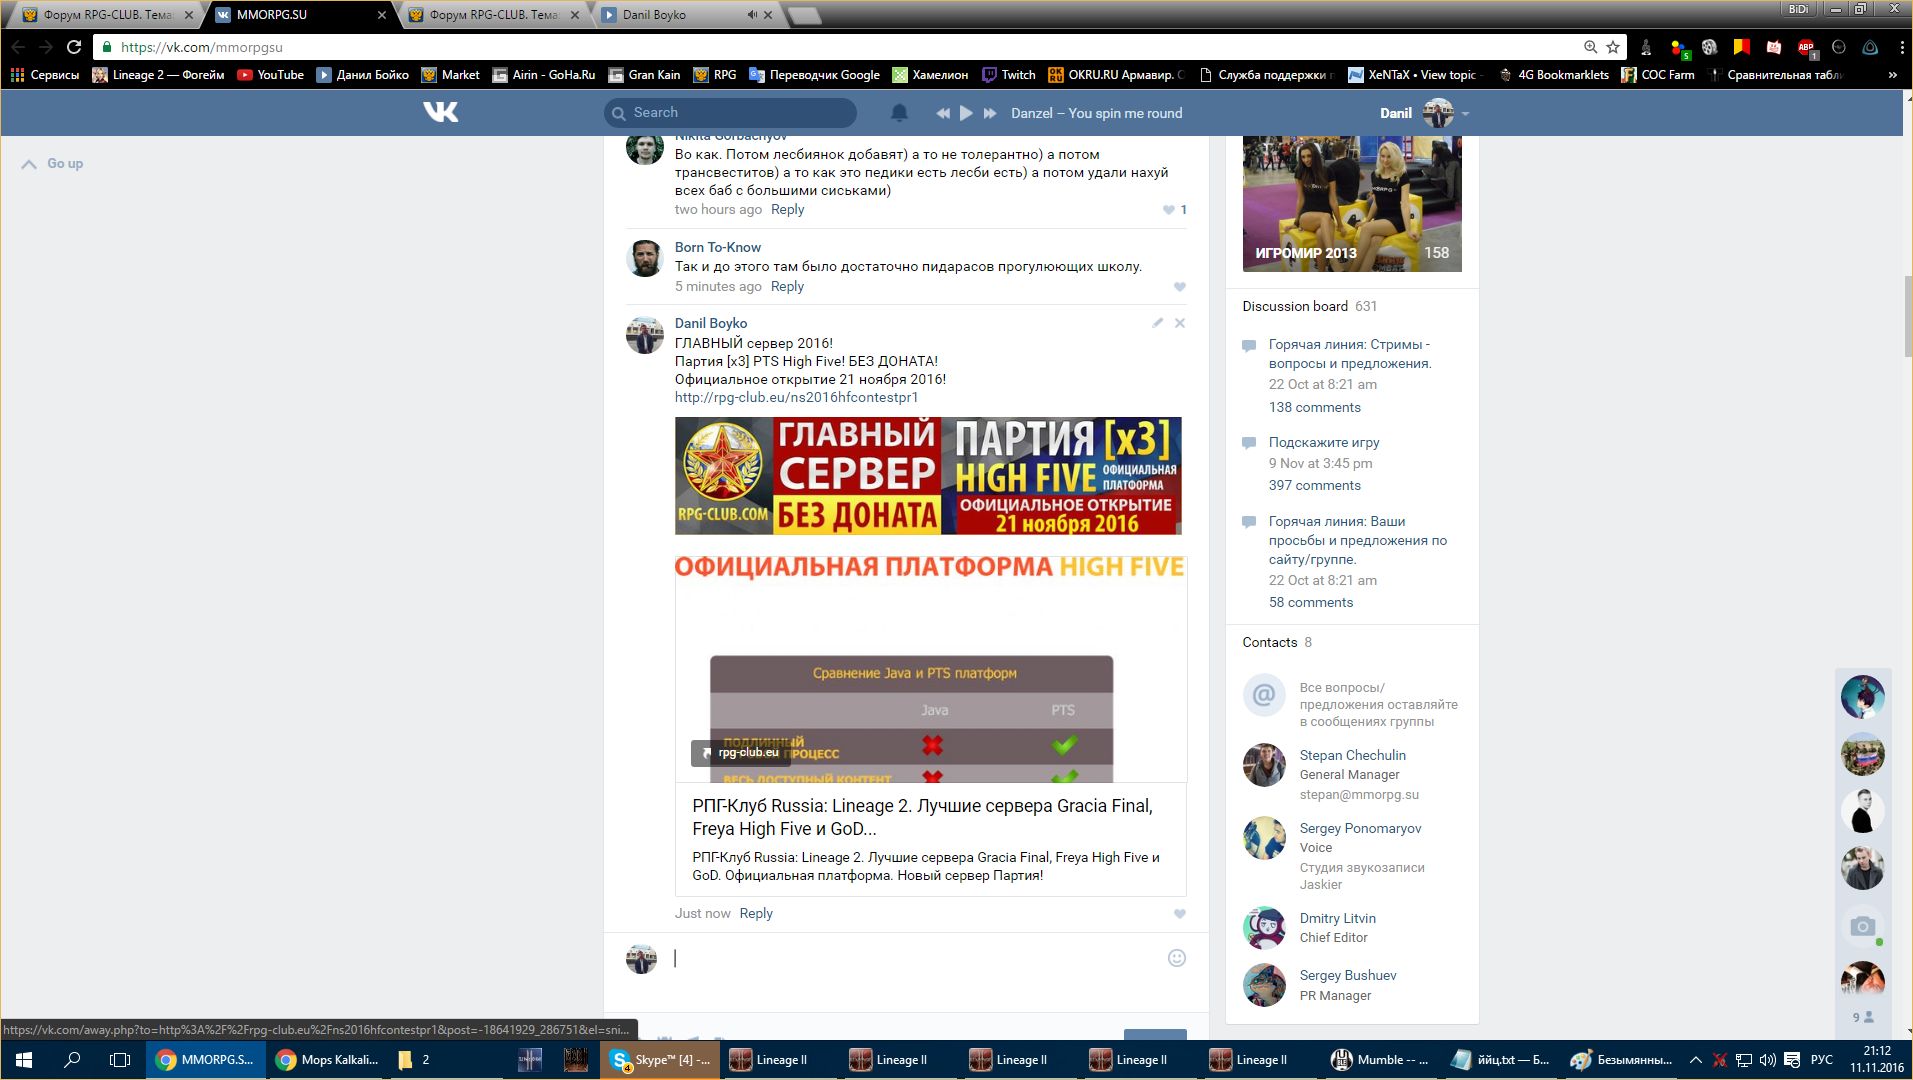Switch to the MMORPG.SU browser tab
Image resolution: width=1913 pixels, height=1080 pixels.
(300, 15)
